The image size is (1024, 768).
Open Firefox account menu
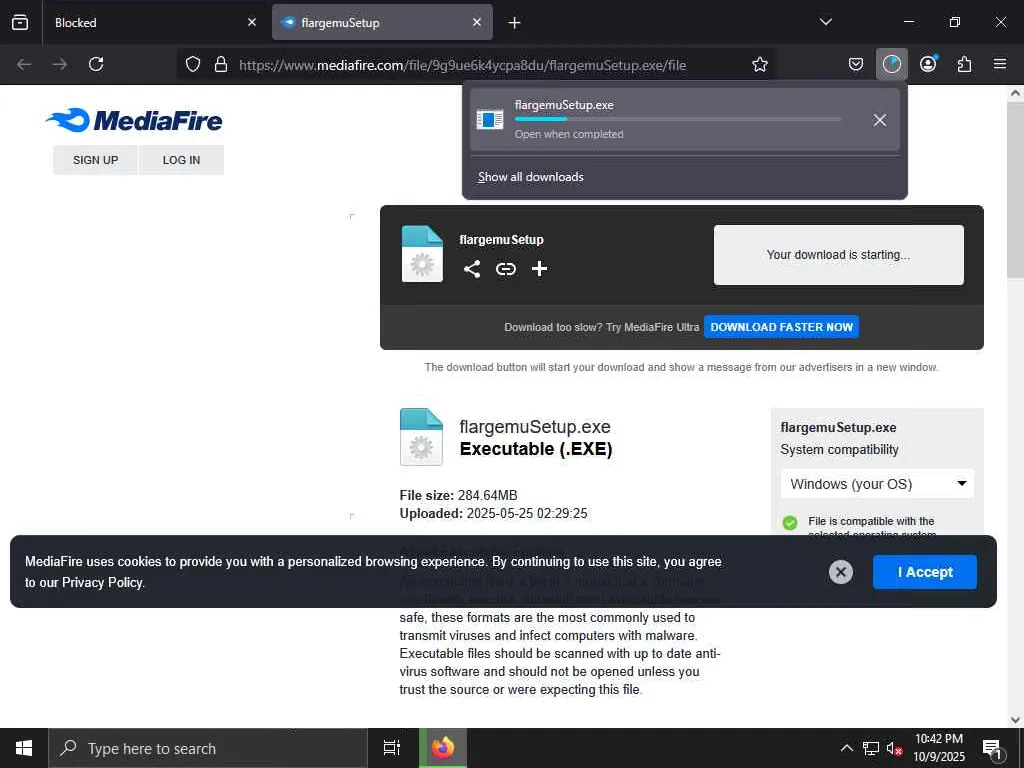928,64
